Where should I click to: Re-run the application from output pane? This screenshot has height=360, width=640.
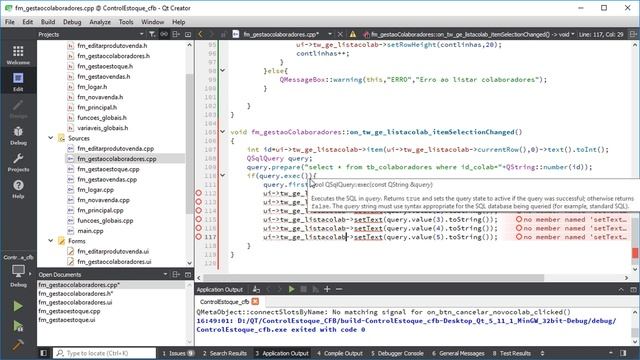coord(291,289)
